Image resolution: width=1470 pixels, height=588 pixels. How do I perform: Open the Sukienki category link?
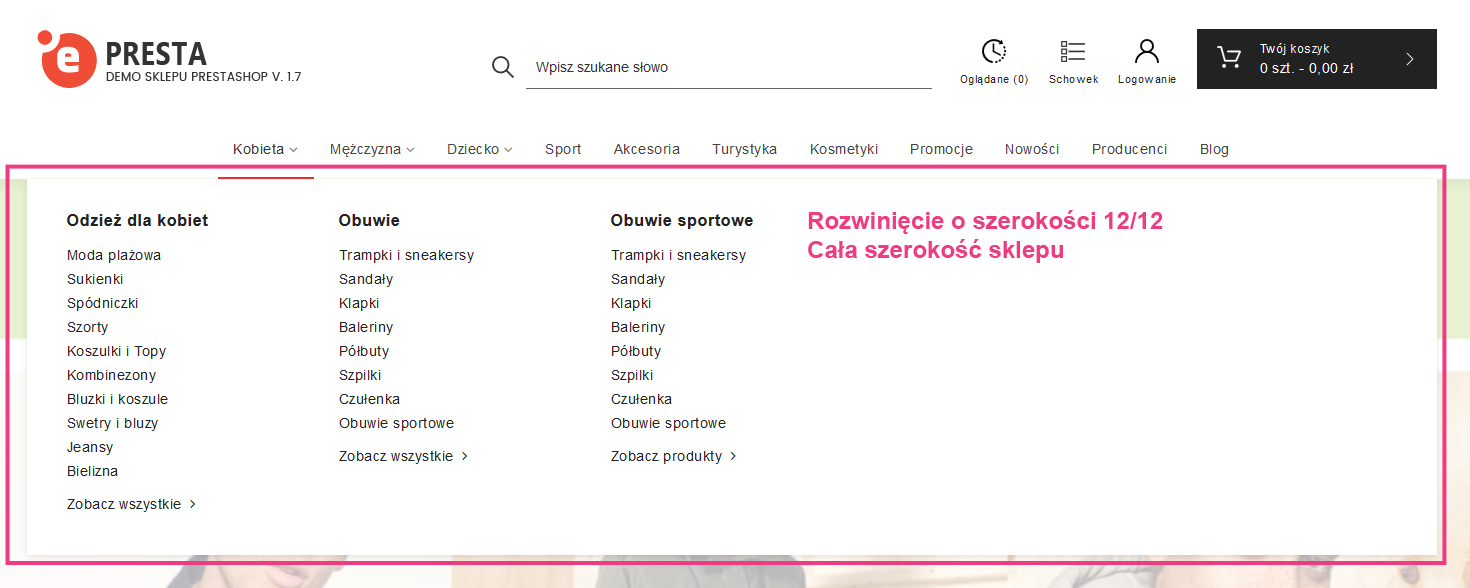95,279
